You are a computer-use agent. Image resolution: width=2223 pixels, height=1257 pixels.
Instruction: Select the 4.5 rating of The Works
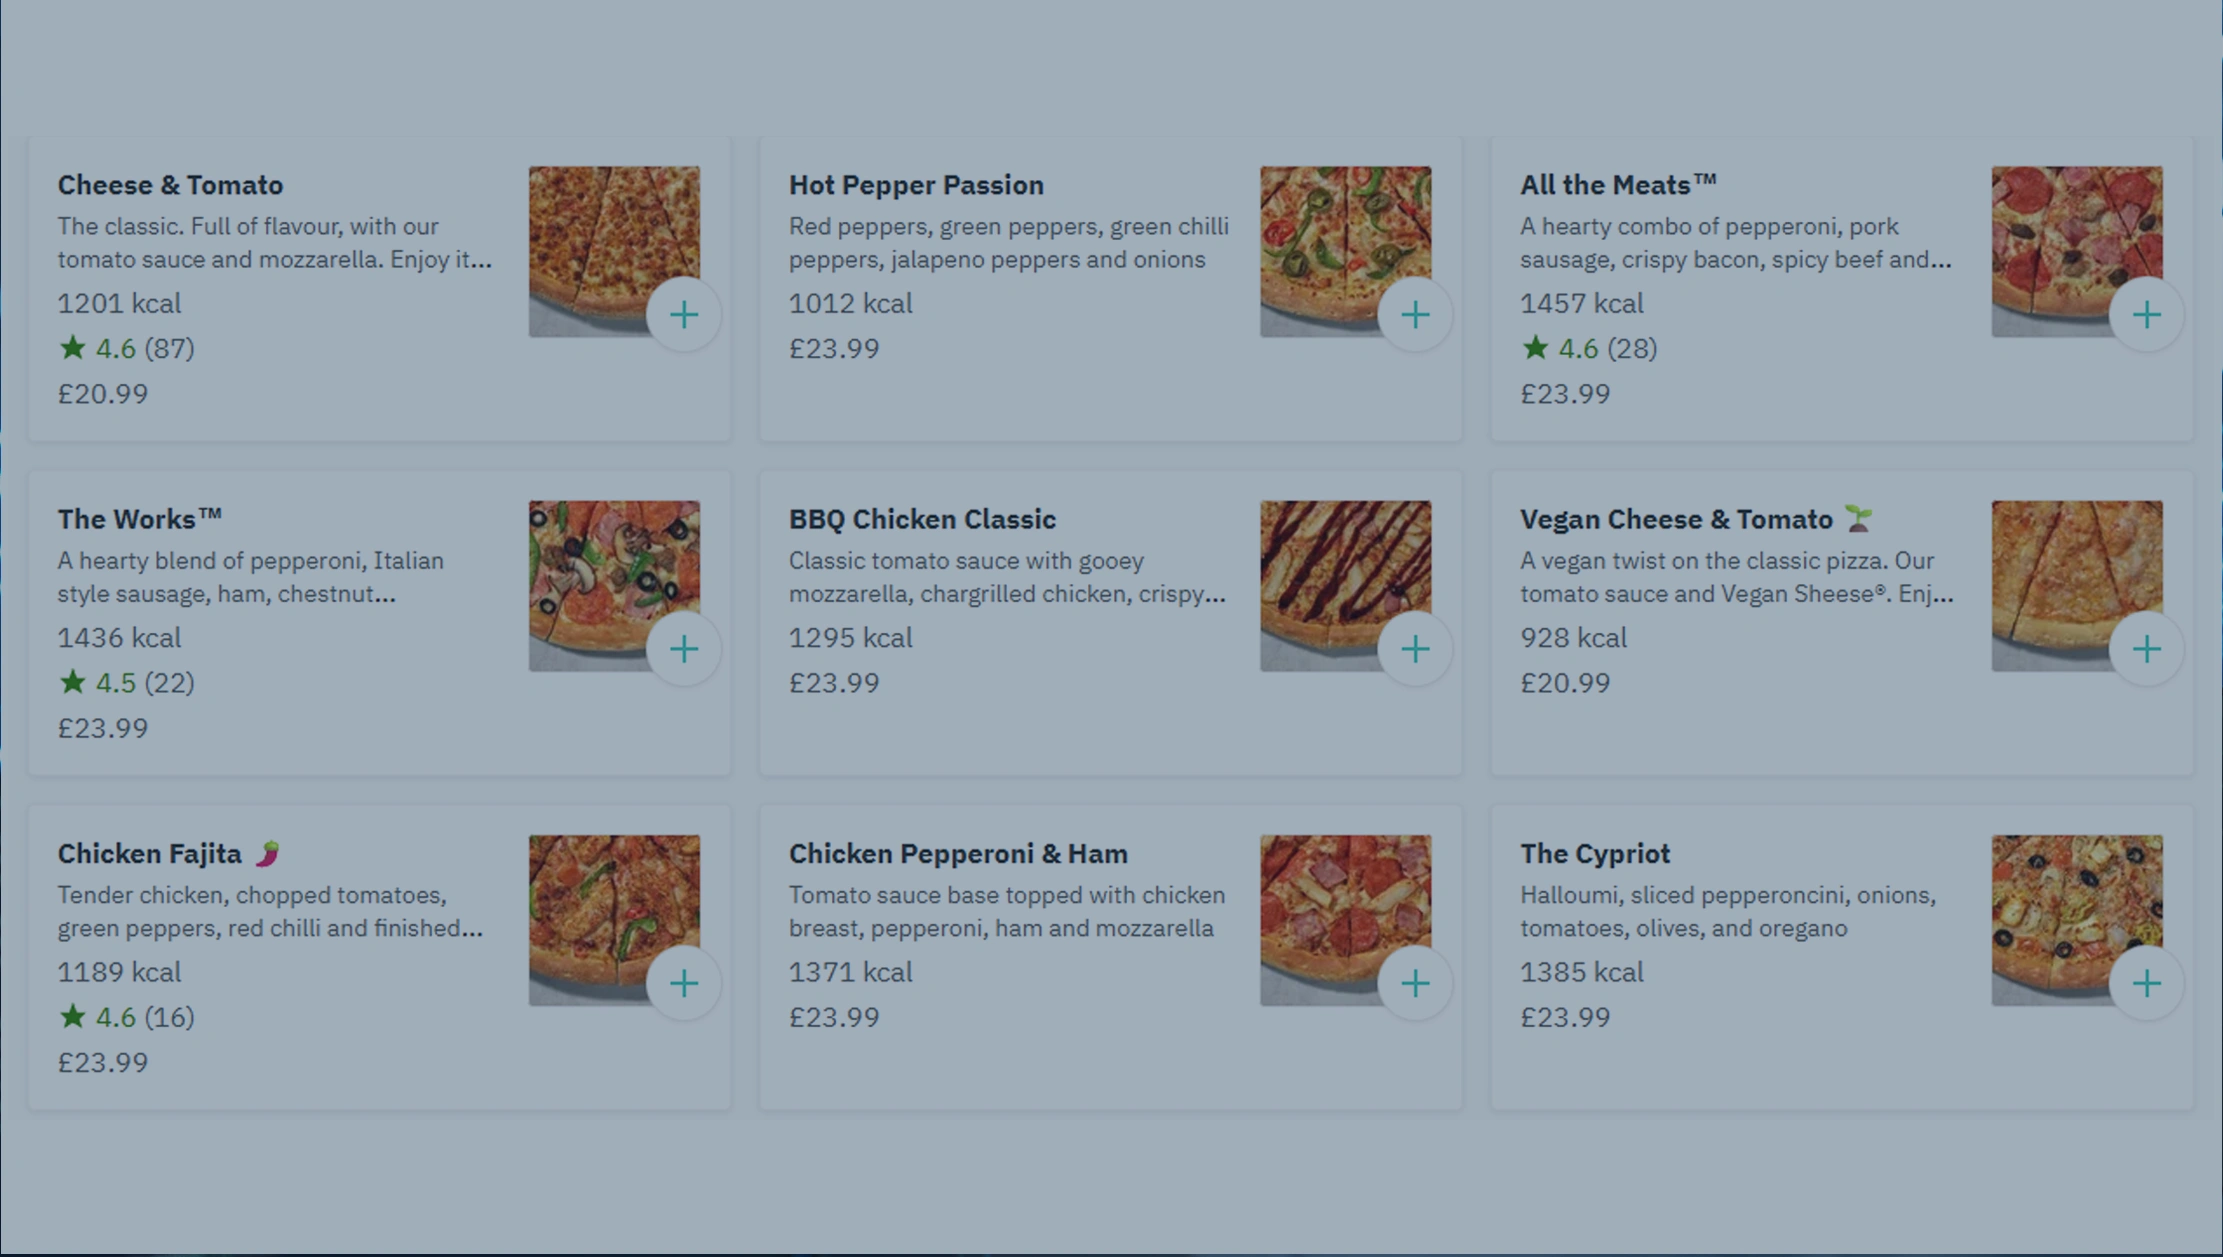coord(125,683)
